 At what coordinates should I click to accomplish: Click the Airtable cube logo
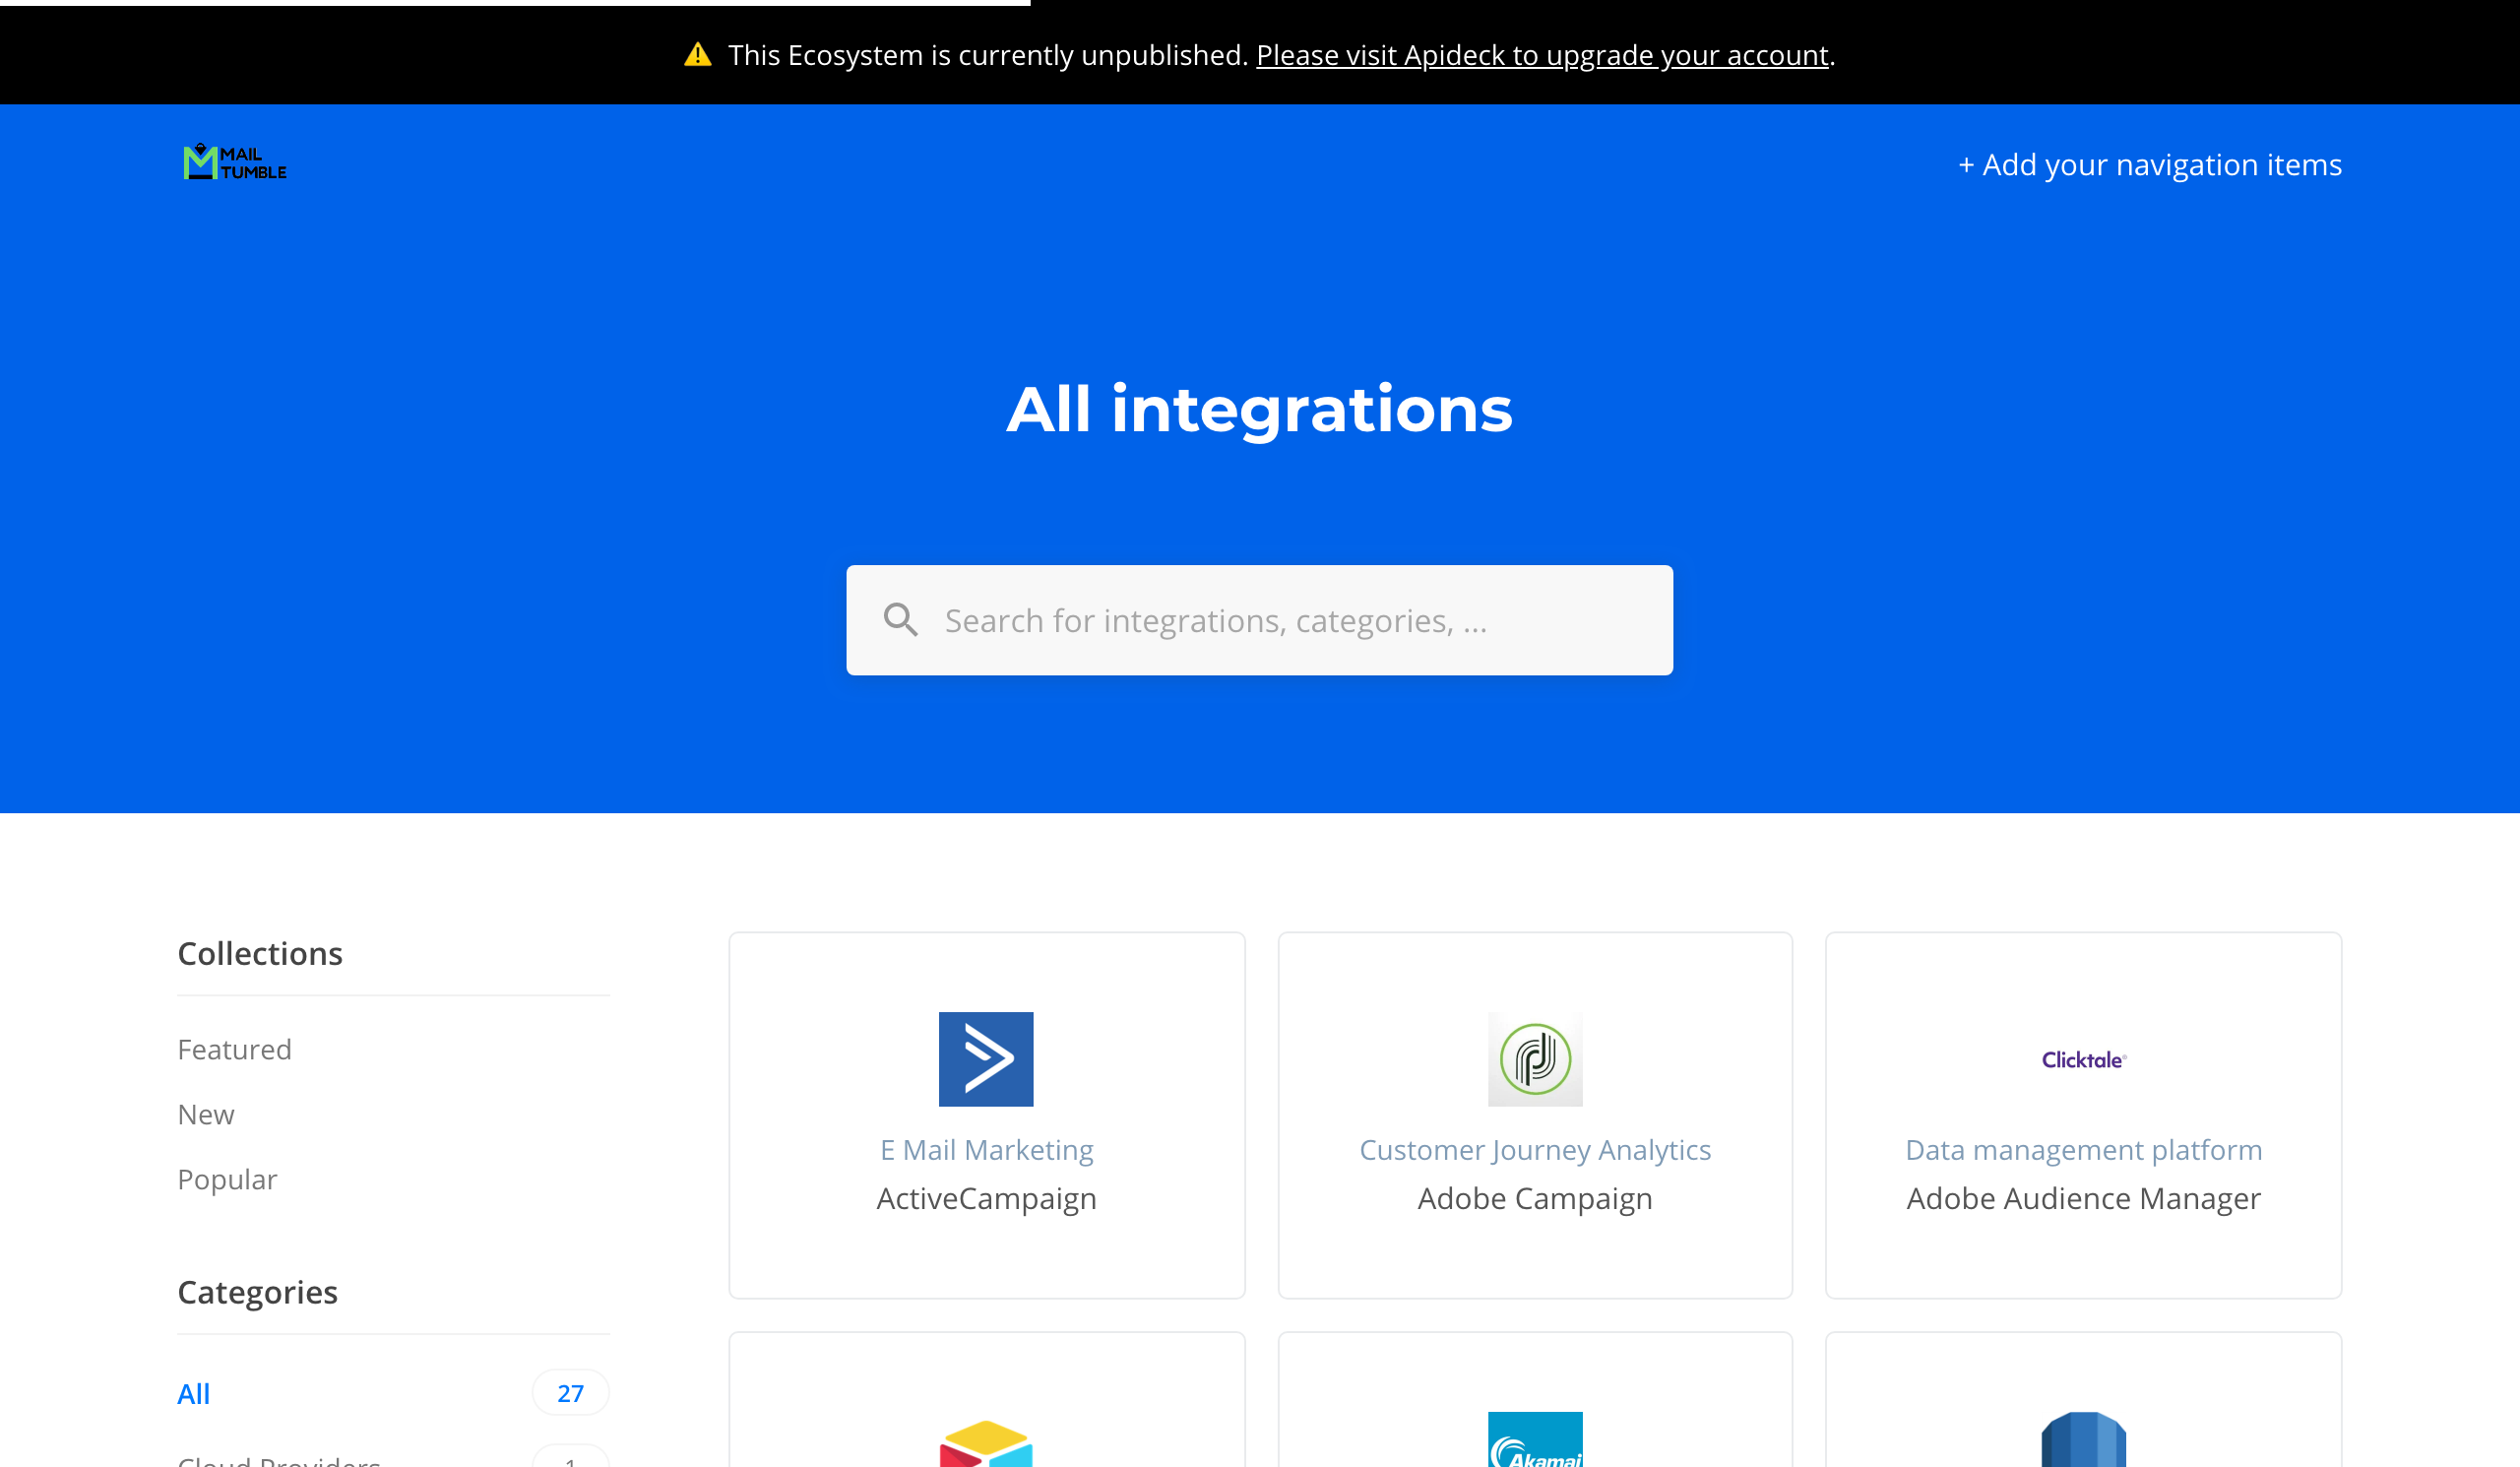coord(986,1443)
